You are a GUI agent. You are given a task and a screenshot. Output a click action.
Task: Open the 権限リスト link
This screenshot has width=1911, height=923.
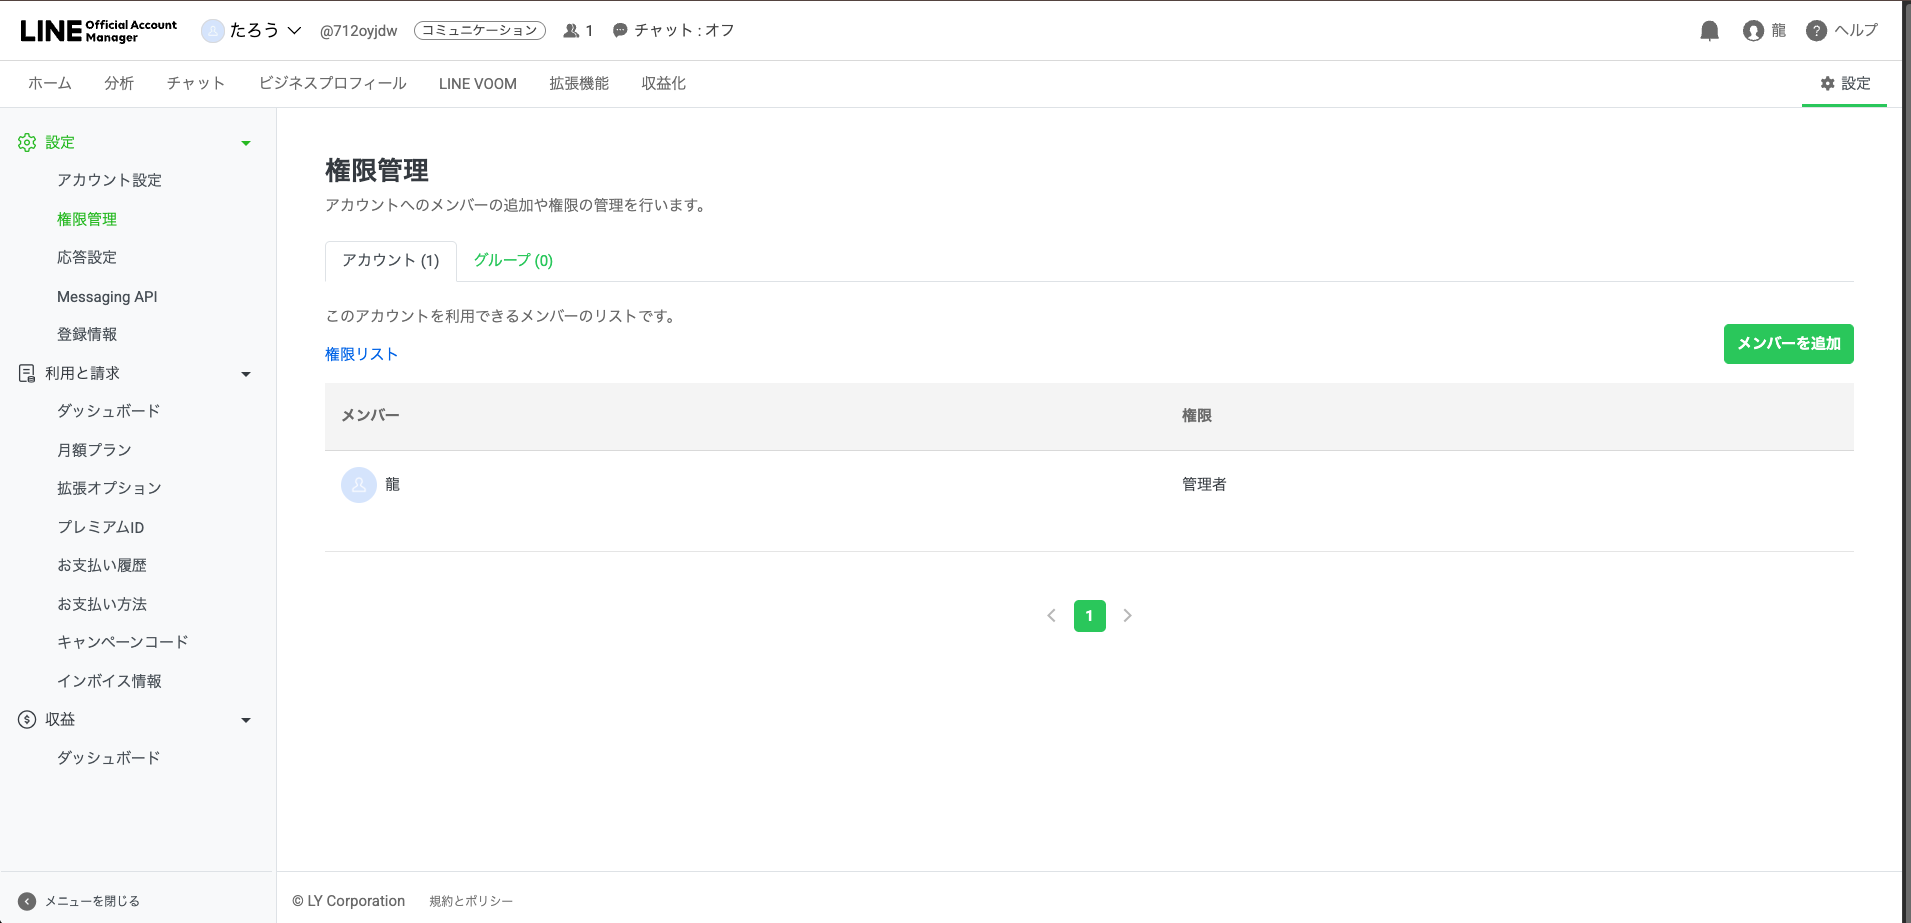pos(361,354)
